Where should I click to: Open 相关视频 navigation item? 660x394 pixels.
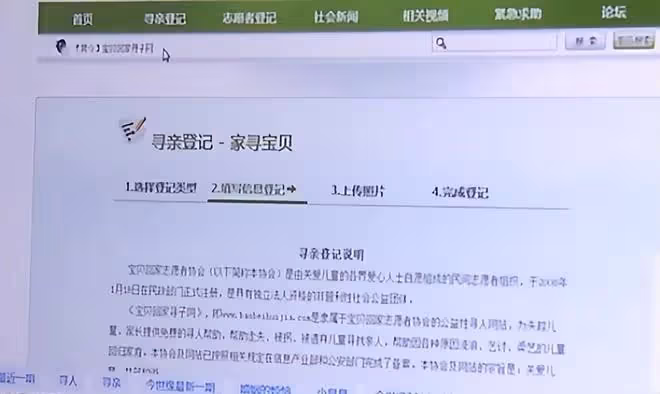click(x=425, y=16)
